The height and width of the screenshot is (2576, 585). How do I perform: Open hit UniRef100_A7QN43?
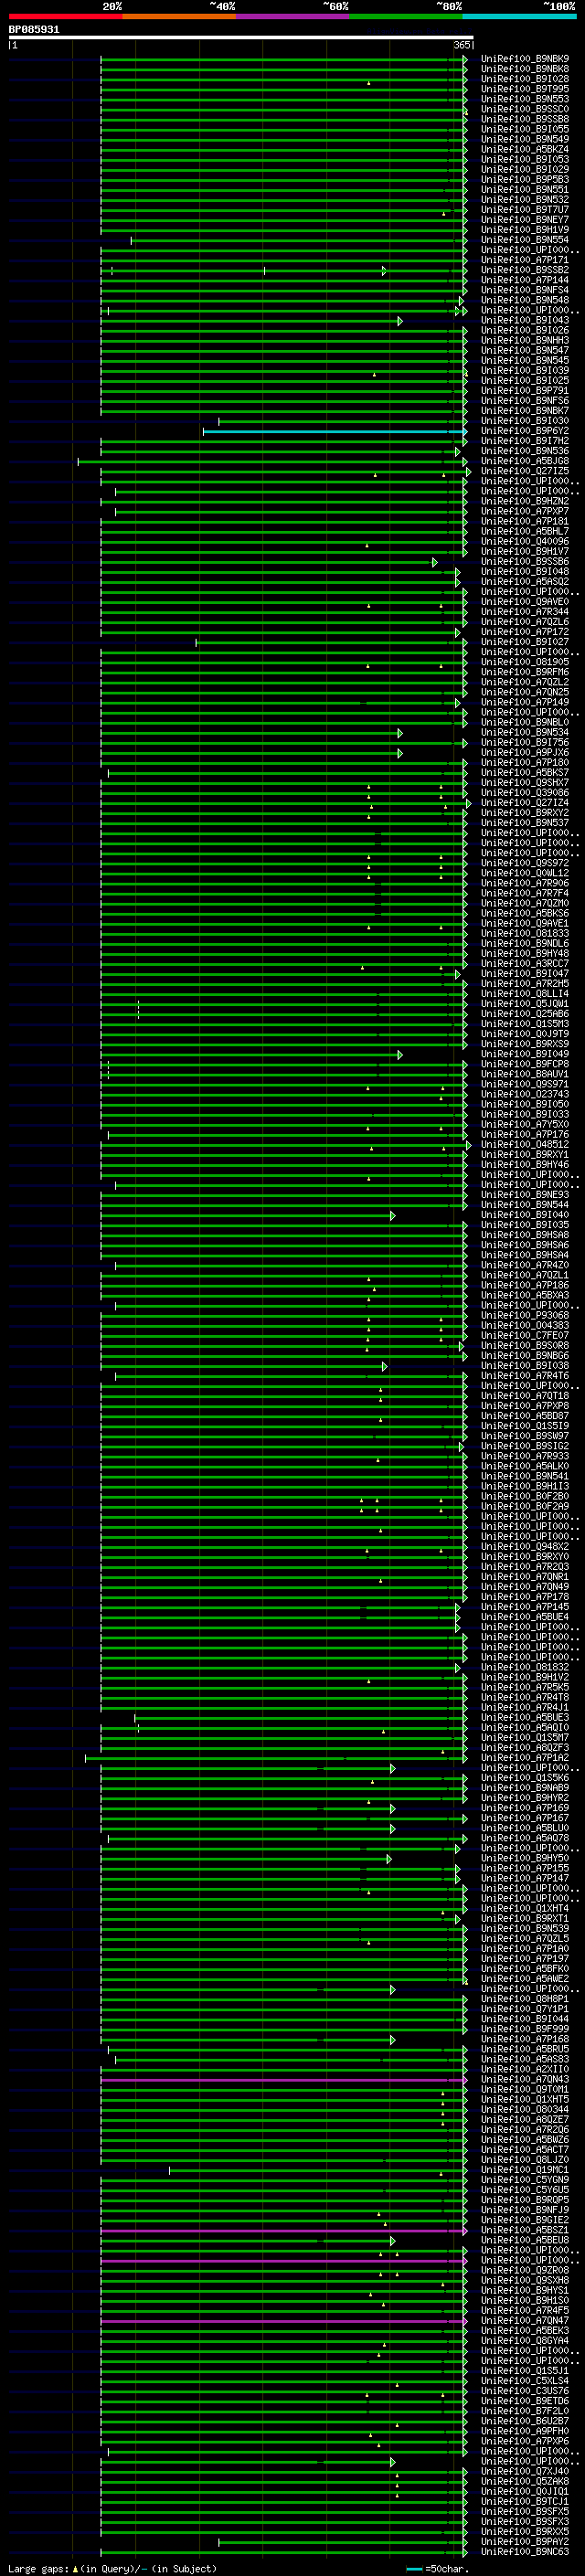(525, 2080)
